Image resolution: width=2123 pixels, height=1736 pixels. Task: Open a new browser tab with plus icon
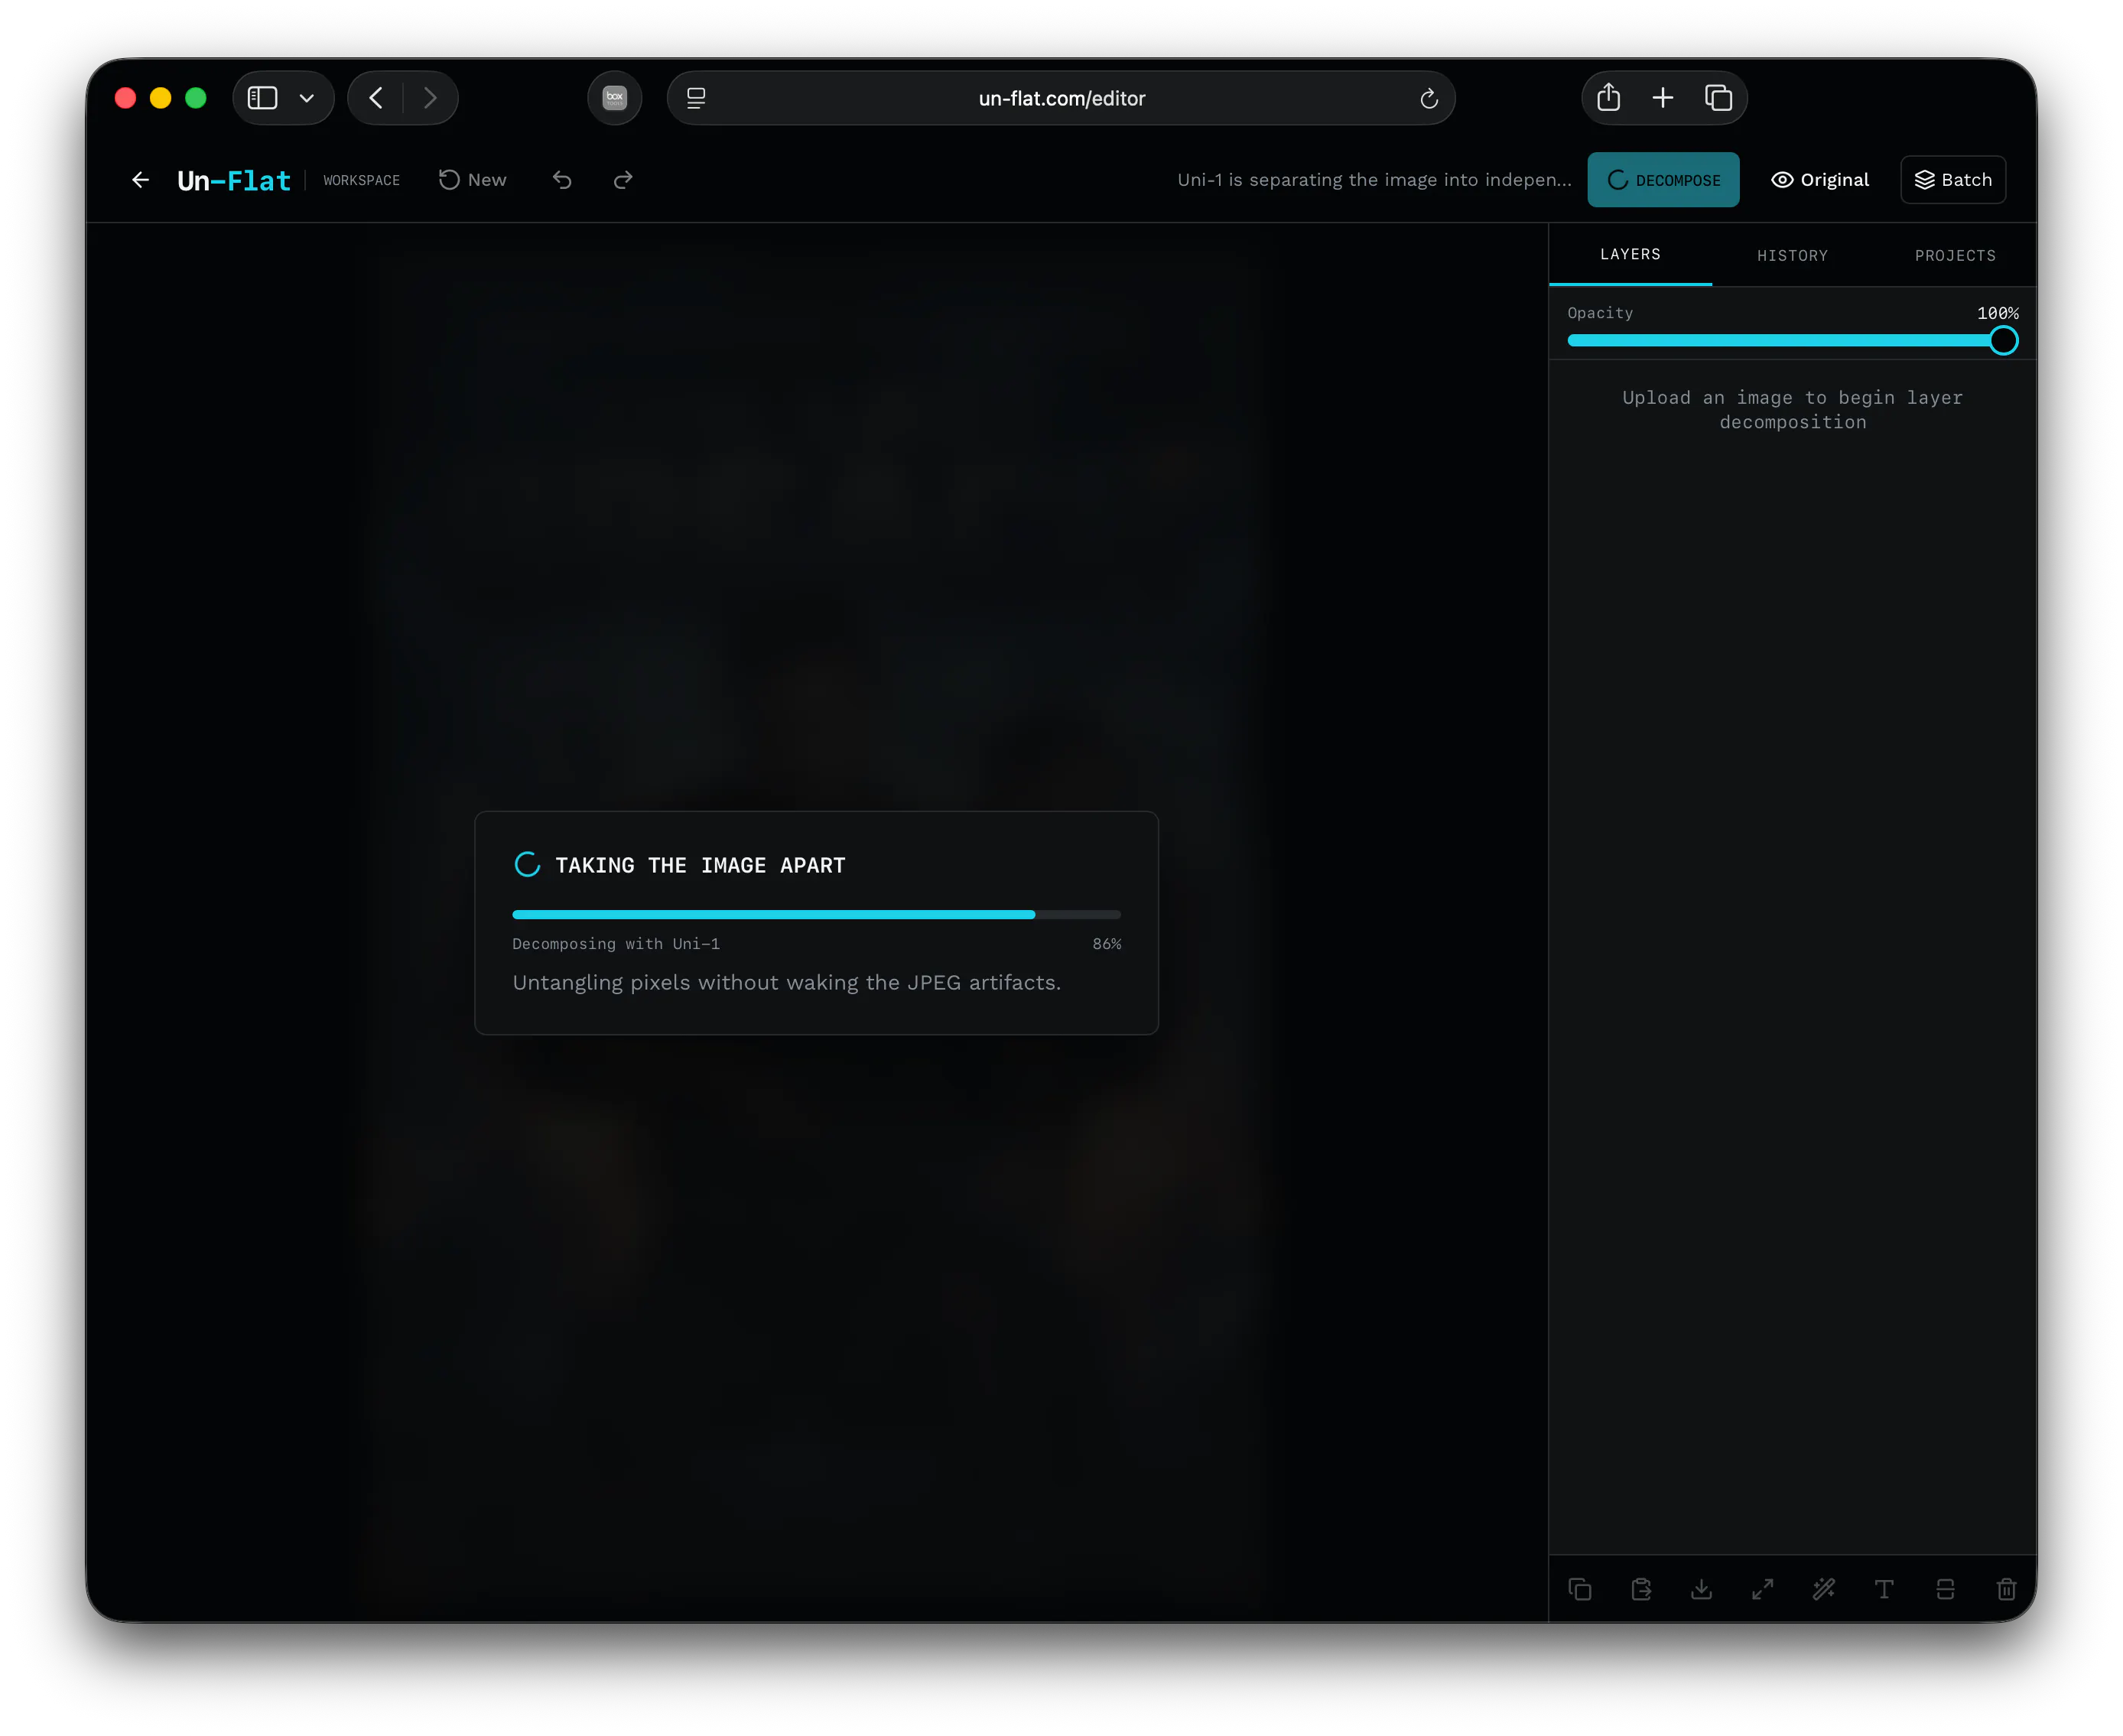(x=1663, y=98)
